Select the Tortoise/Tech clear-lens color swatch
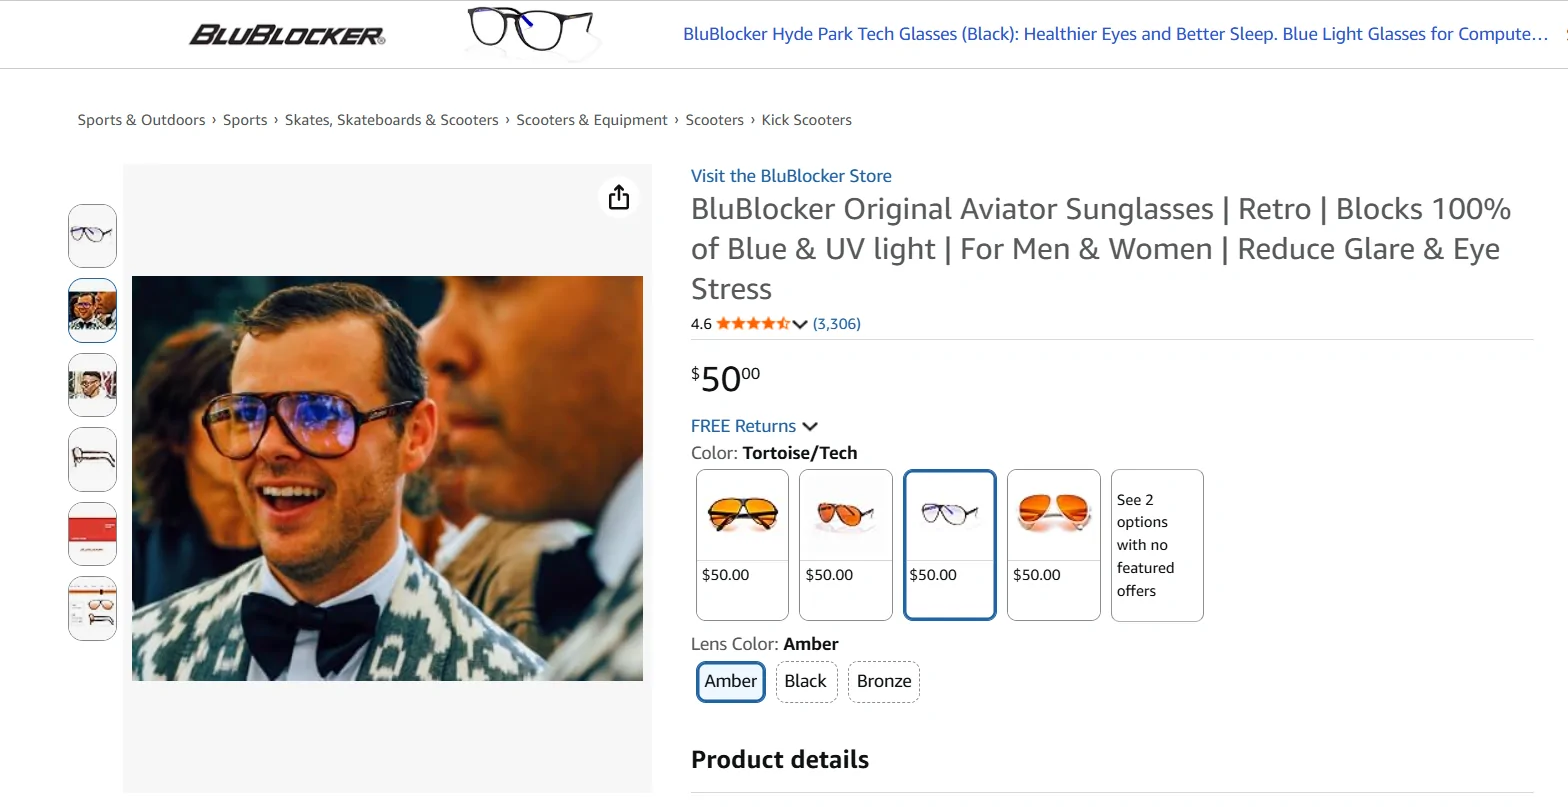Screen dimensions: 1568x807 tap(950, 545)
